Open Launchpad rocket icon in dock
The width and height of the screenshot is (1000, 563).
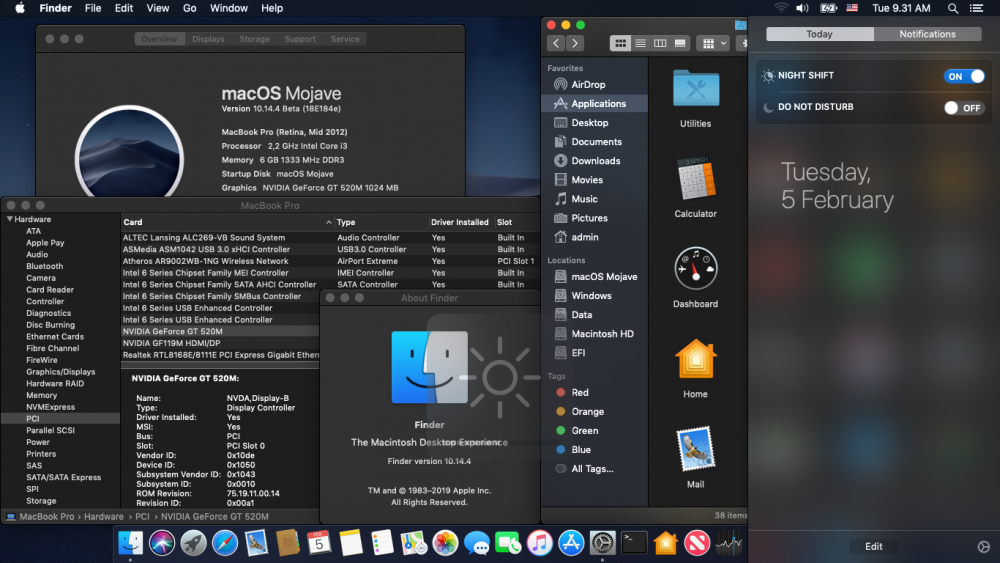click(x=193, y=543)
